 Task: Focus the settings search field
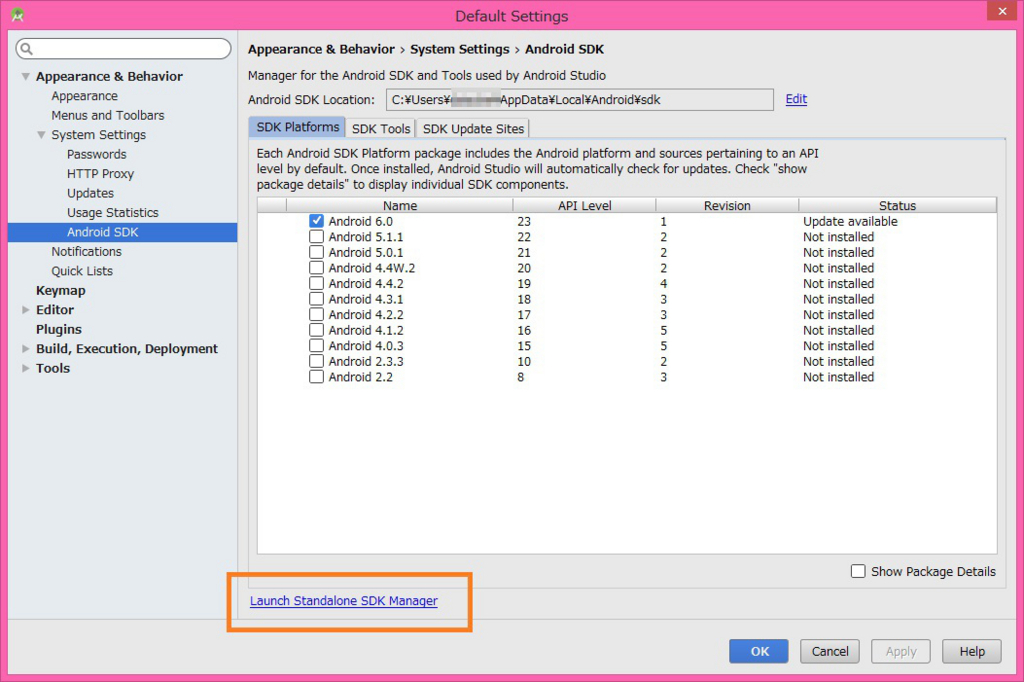coord(123,48)
